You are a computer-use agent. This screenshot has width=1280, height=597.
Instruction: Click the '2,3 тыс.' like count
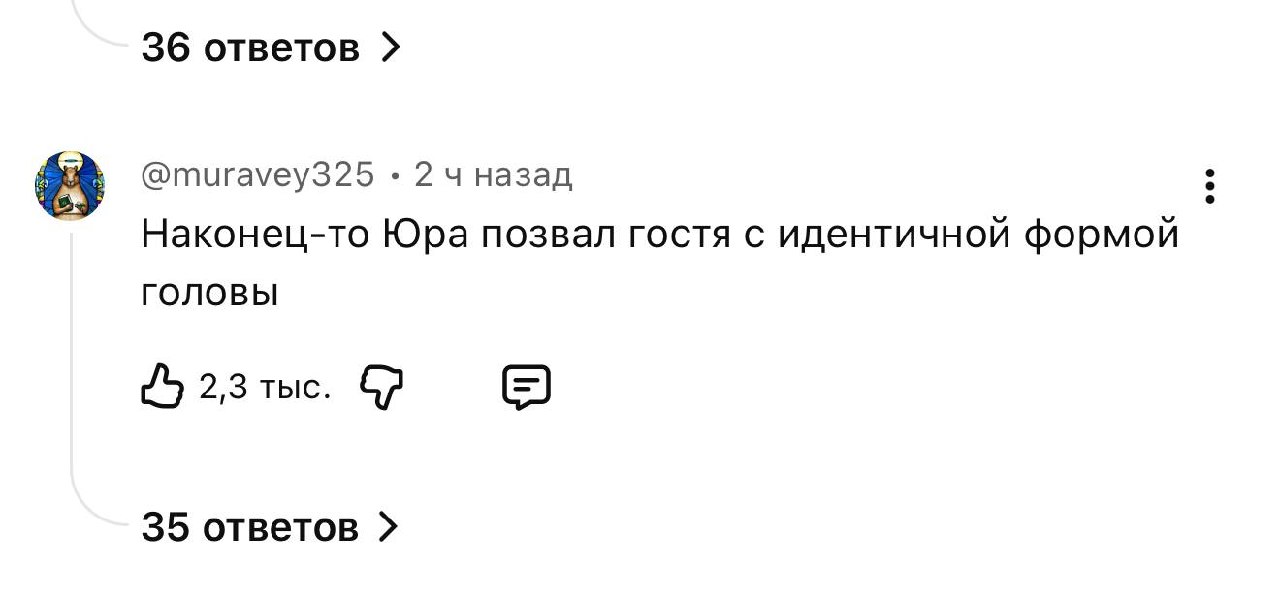point(265,388)
